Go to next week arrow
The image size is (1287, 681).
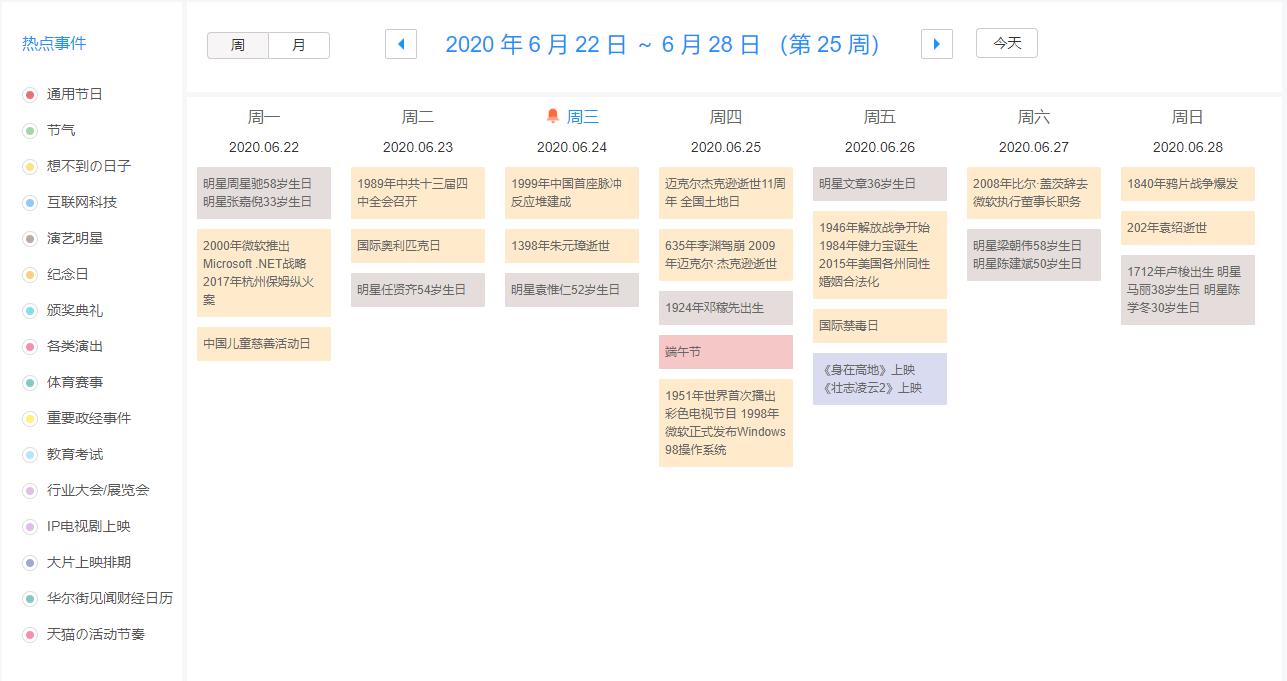click(x=937, y=44)
